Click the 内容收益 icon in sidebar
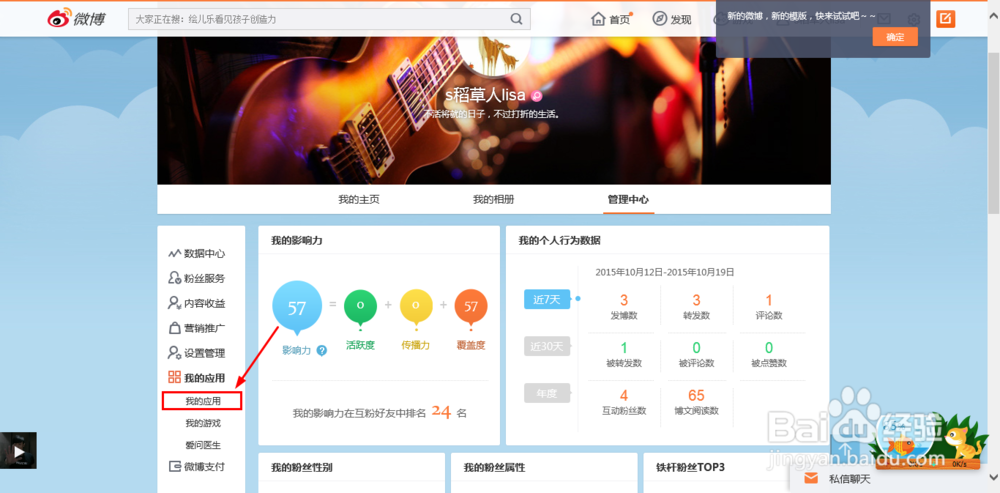The height and width of the screenshot is (493, 1000). click(175, 303)
